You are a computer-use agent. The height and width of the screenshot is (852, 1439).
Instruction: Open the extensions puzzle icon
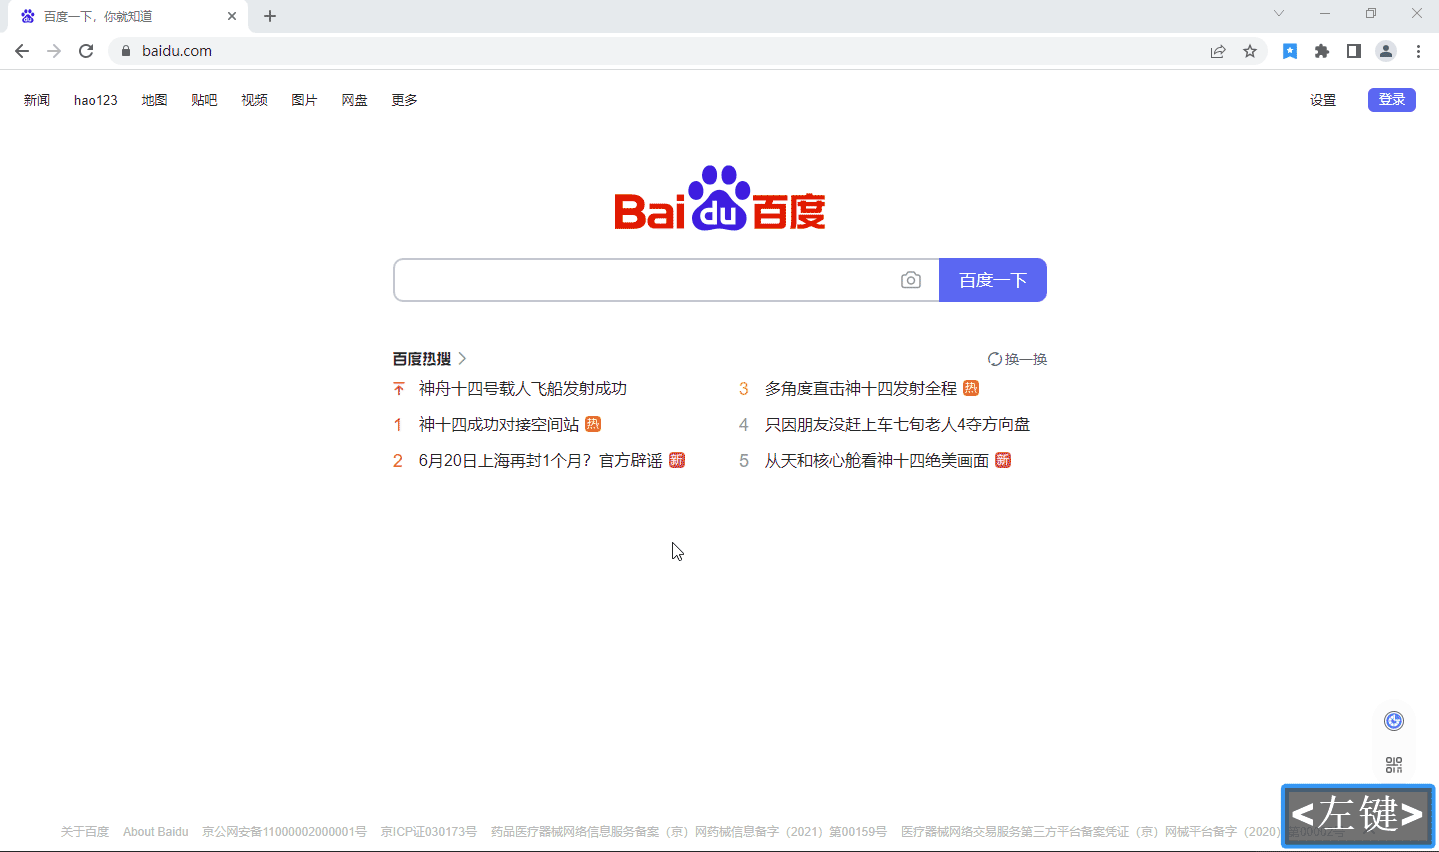click(x=1322, y=51)
